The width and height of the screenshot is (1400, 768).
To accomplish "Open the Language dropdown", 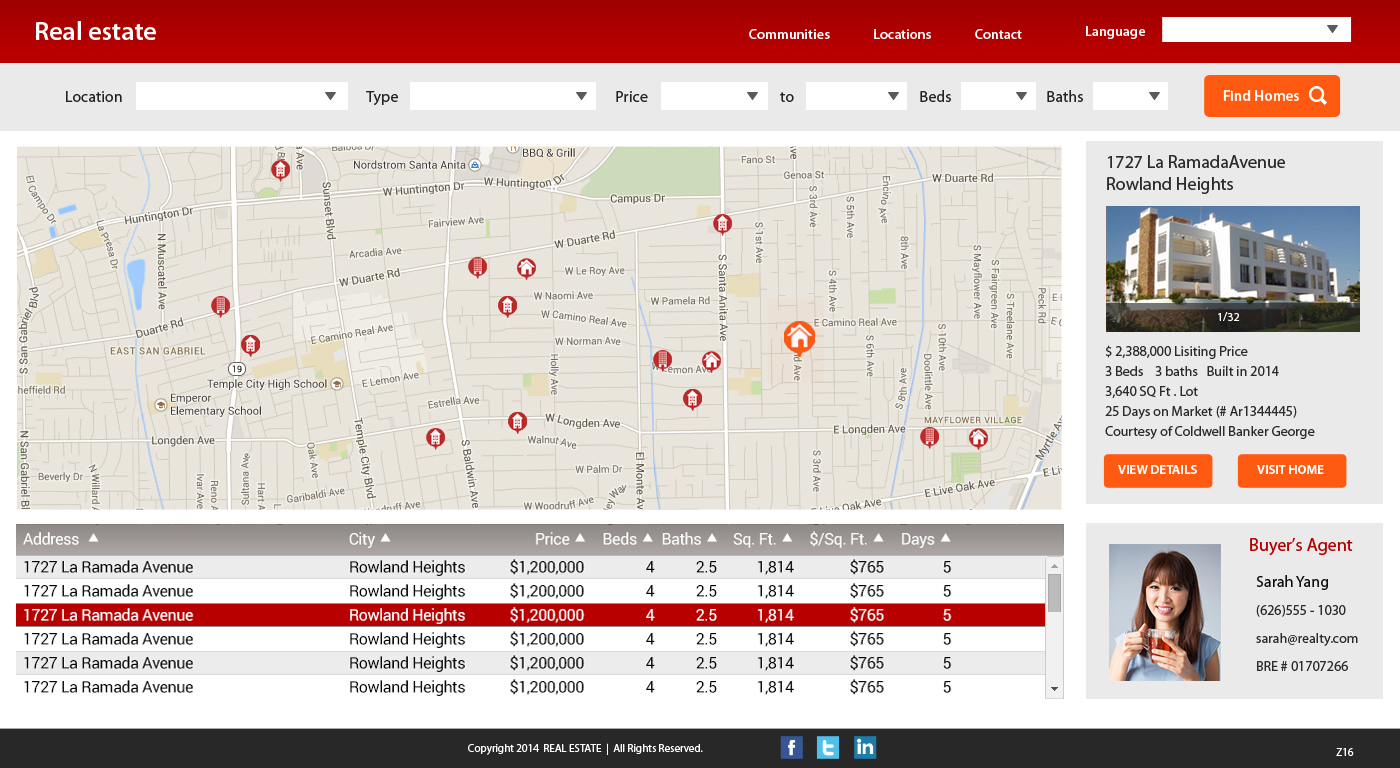I will 1256,30.
